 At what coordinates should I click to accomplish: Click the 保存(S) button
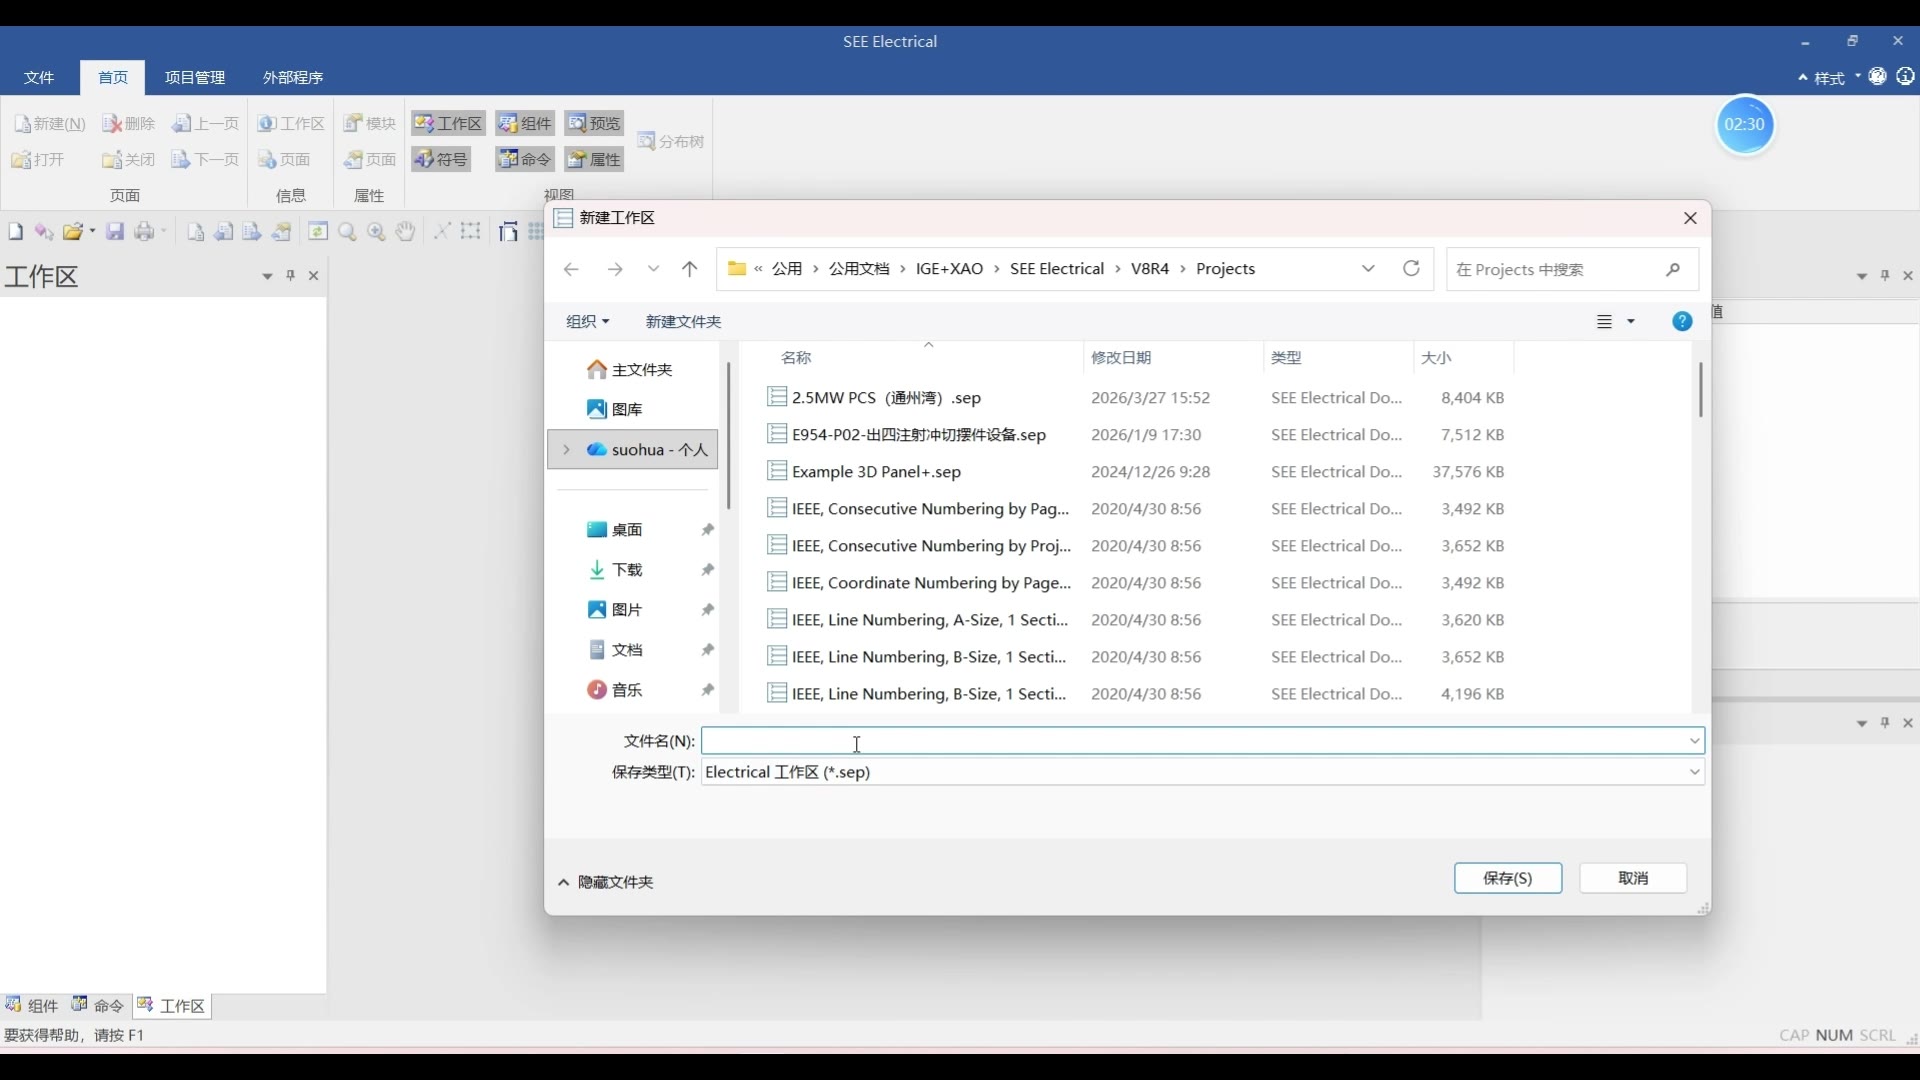point(1508,878)
